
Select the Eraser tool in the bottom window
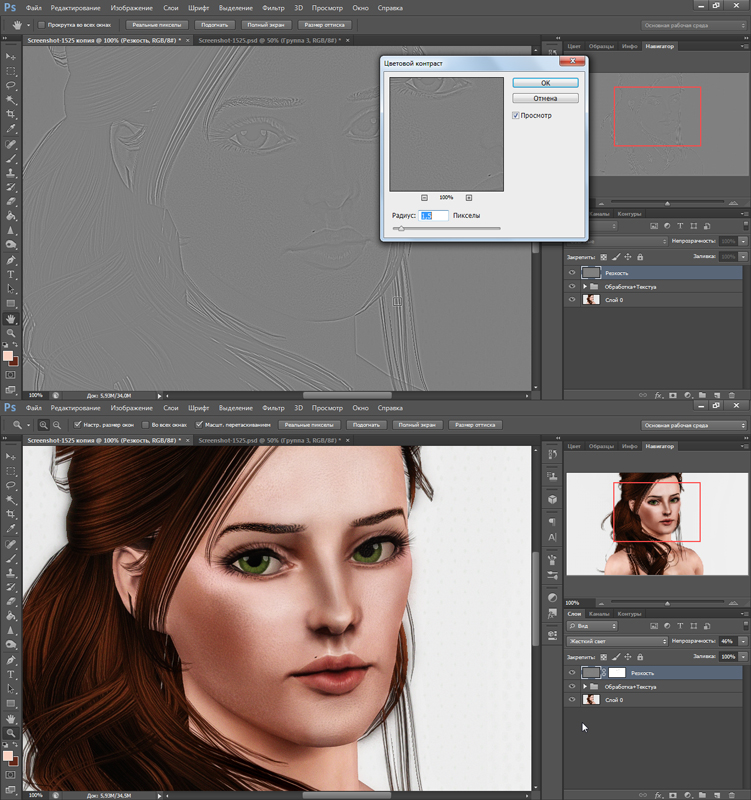point(11,602)
